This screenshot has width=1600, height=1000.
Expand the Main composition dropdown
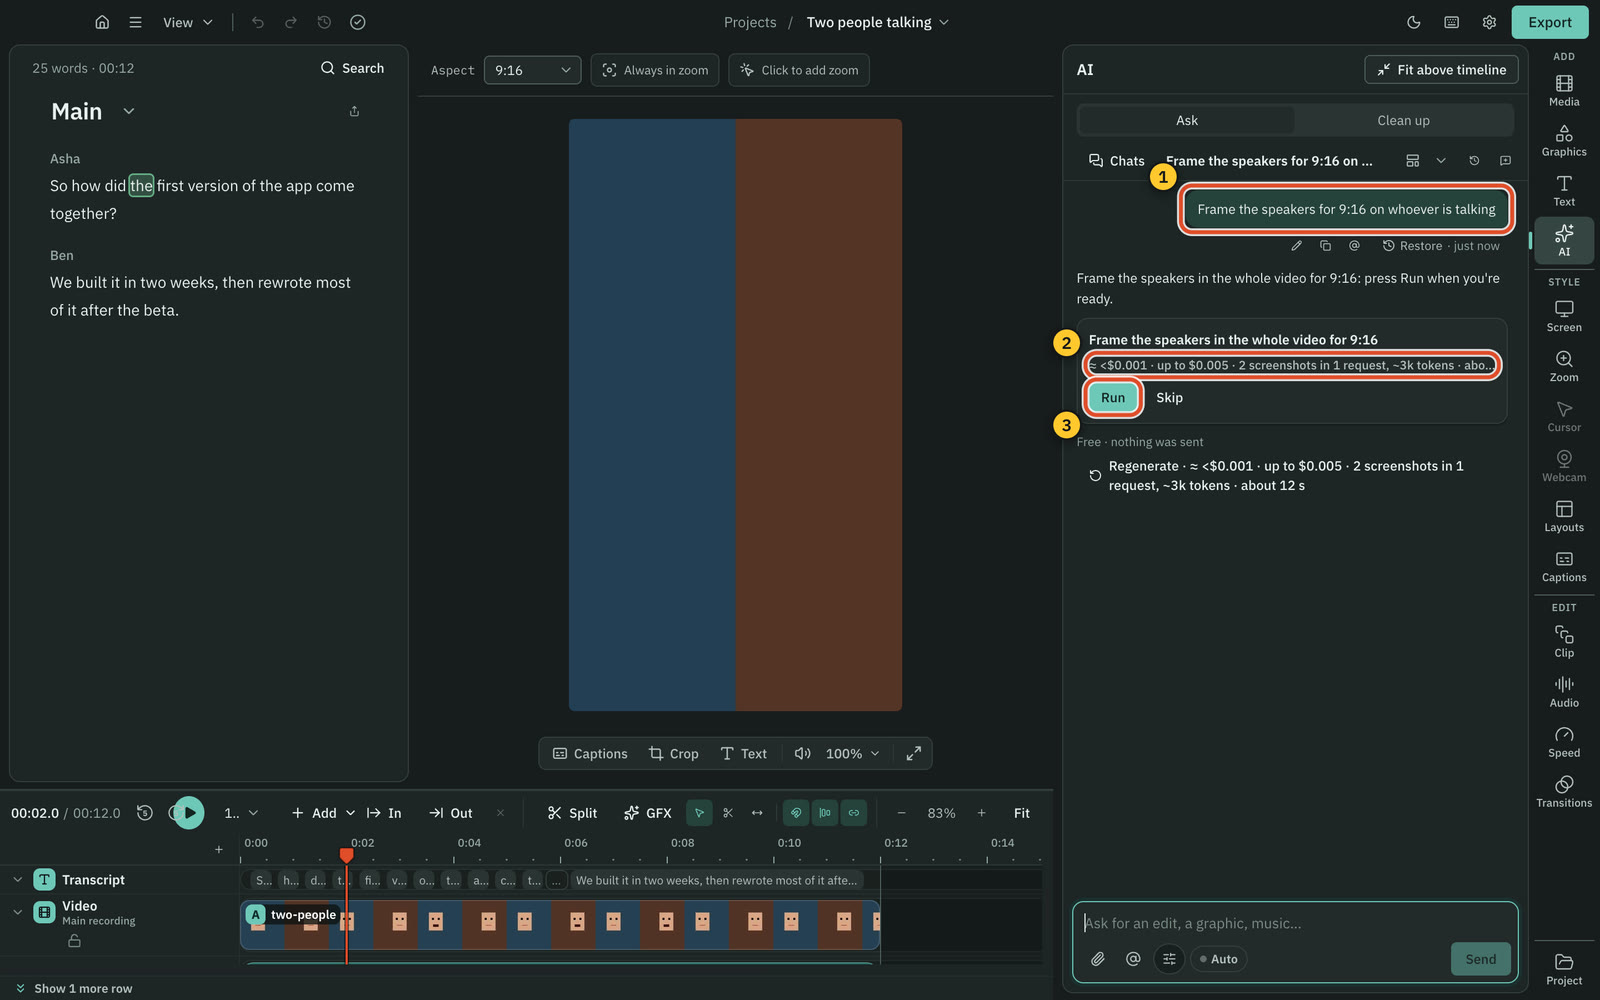click(x=129, y=111)
